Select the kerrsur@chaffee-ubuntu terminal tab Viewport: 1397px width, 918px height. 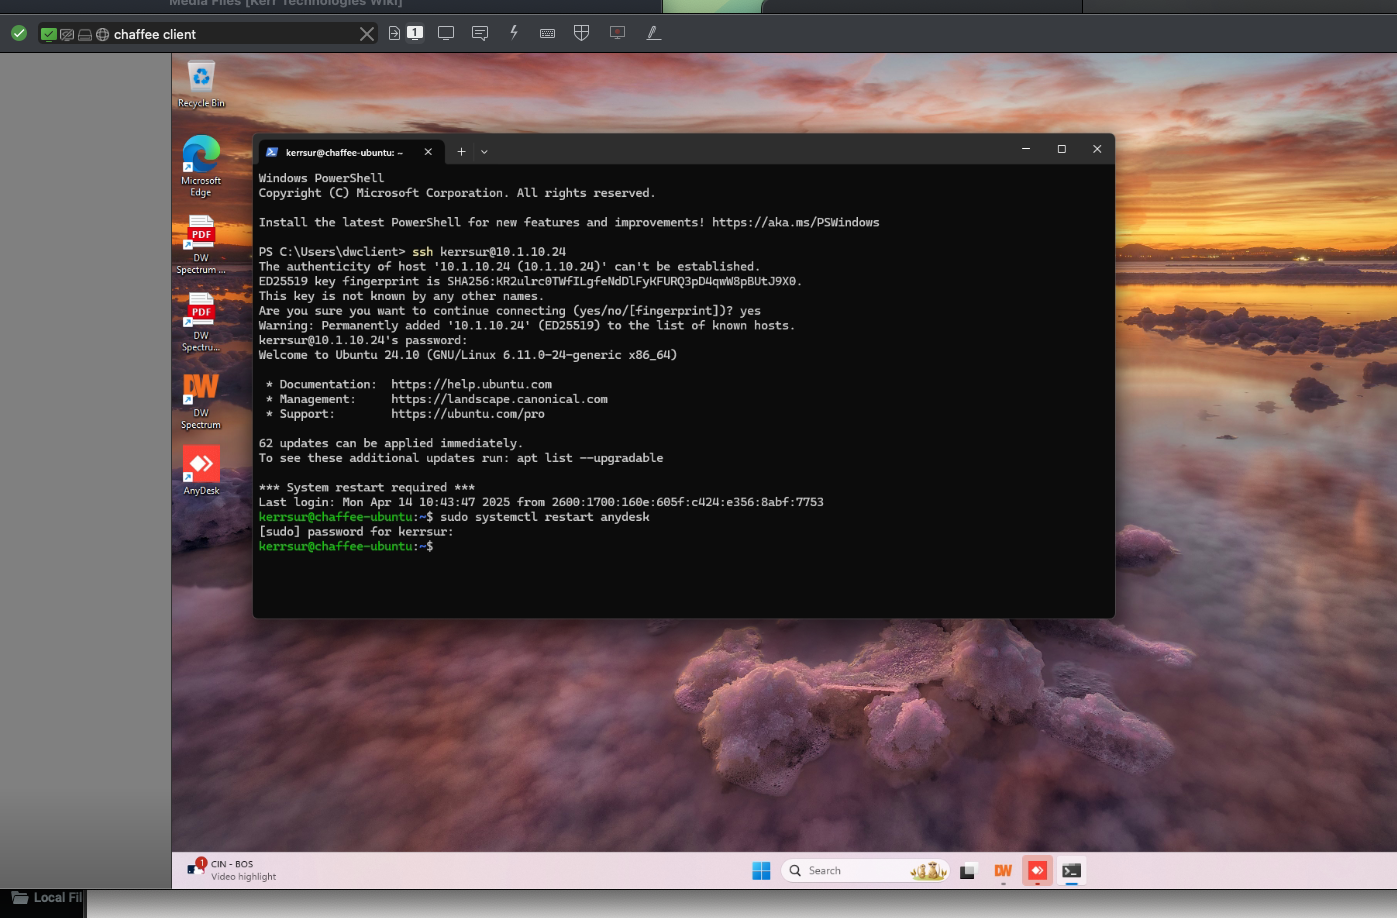tap(342, 152)
